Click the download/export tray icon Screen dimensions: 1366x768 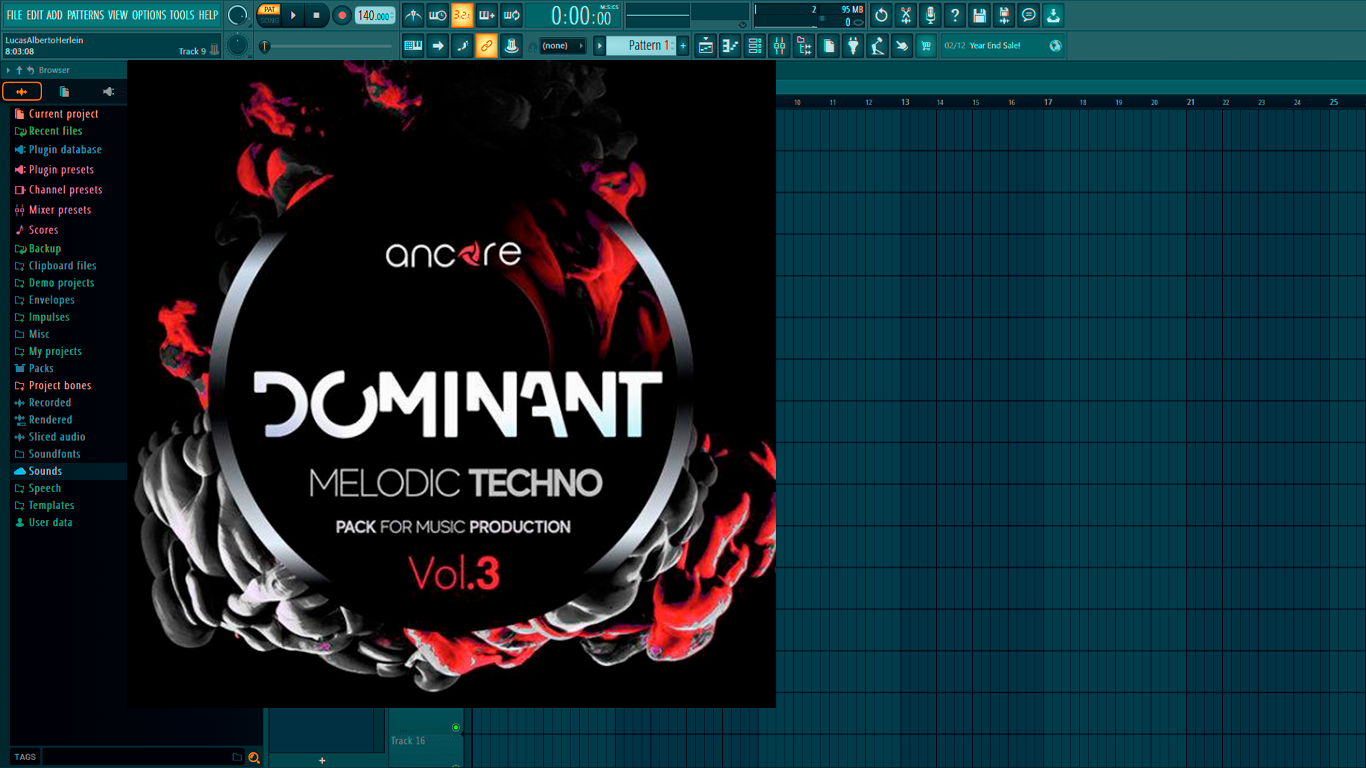tap(1053, 15)
